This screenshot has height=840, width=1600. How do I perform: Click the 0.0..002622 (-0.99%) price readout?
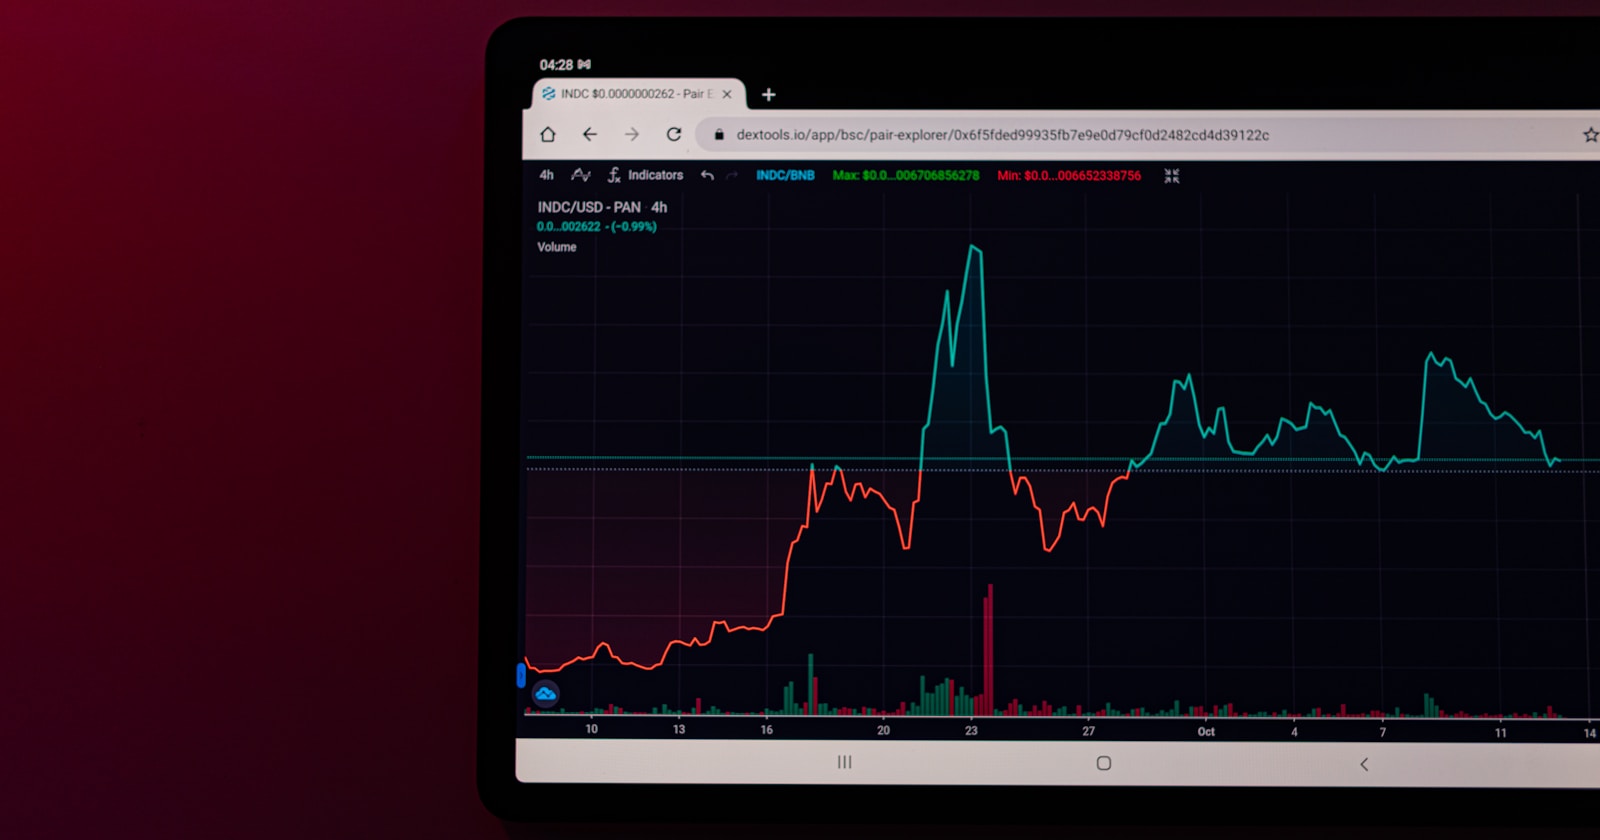pyautogui.click(x=597, y=227)
